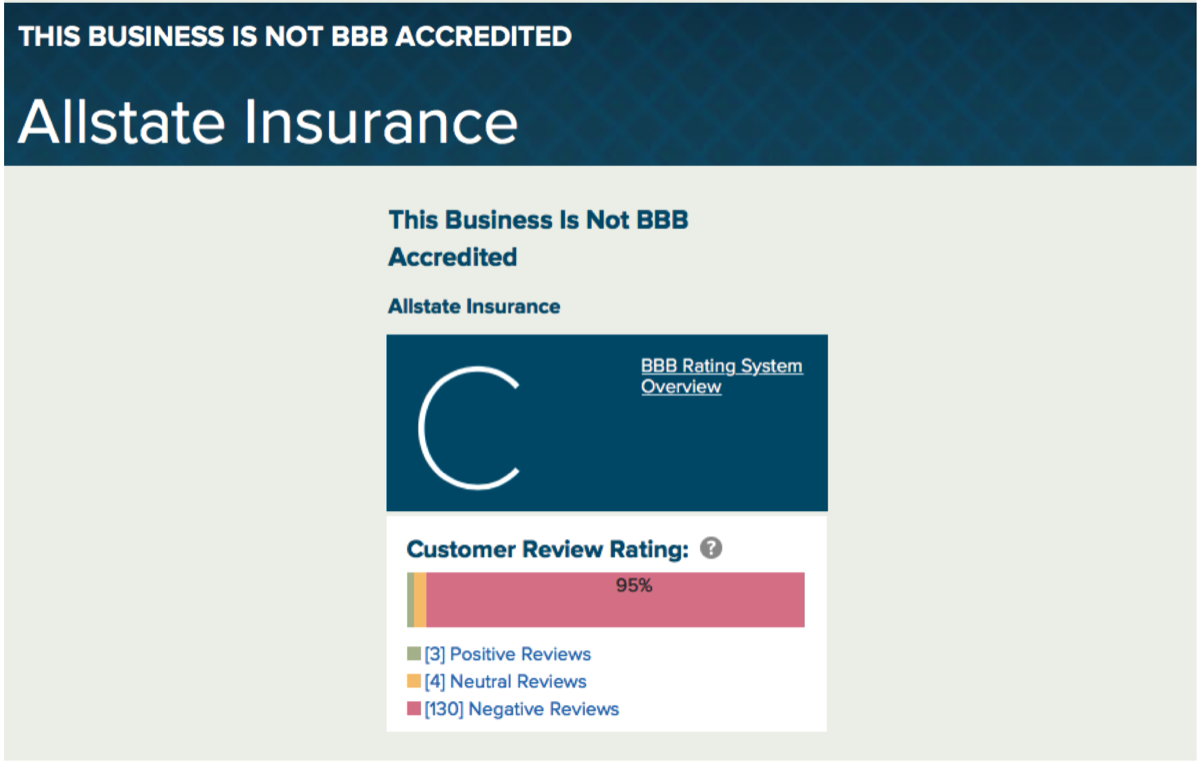Open the [3] Positive Reviews link
The height and width of the screenshot is (764, 1200).
click(508, 654)
